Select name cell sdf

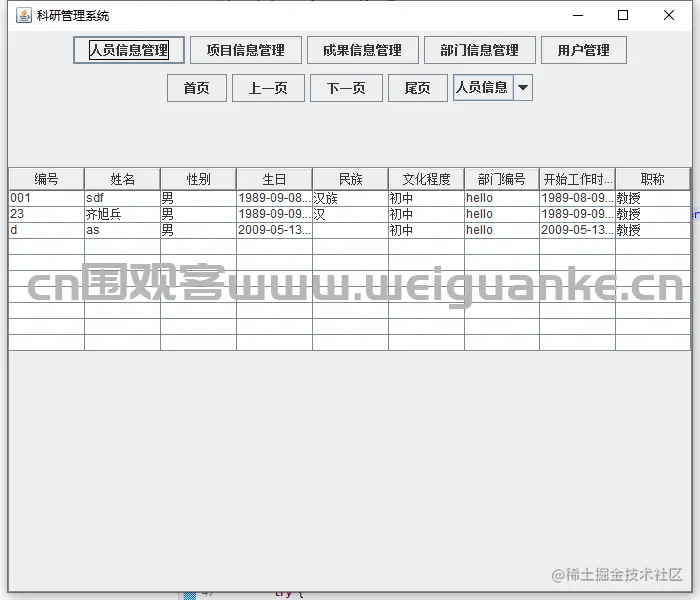pyautogui.click(x=122, y=198)
